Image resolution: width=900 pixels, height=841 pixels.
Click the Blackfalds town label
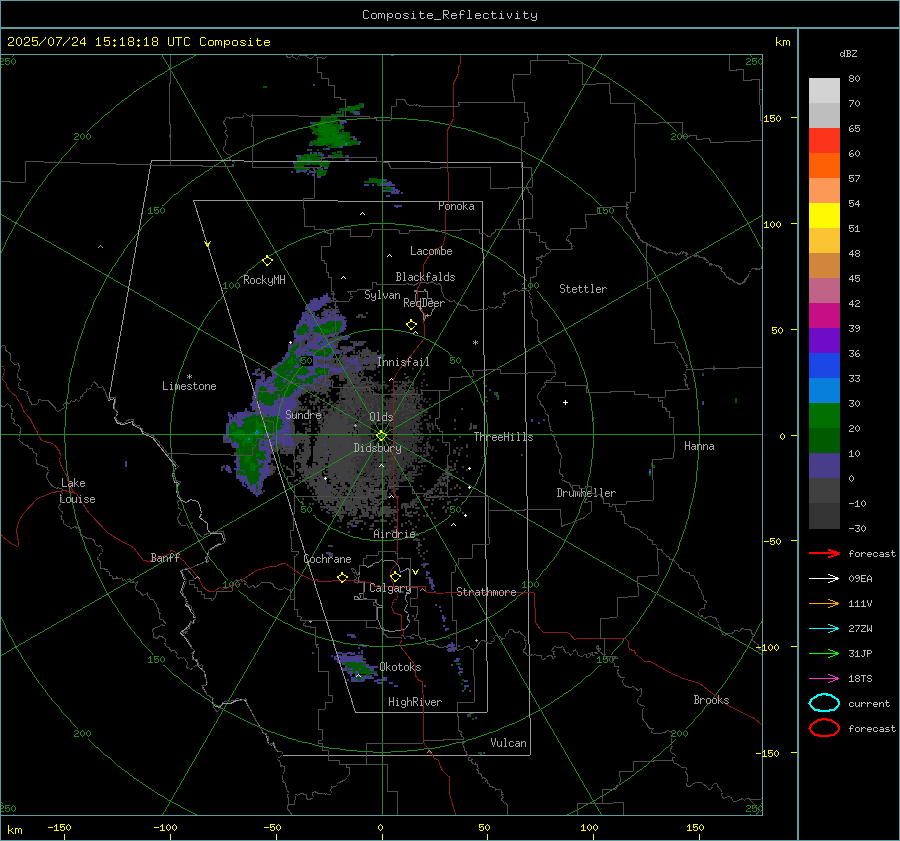tap(425, 277)
